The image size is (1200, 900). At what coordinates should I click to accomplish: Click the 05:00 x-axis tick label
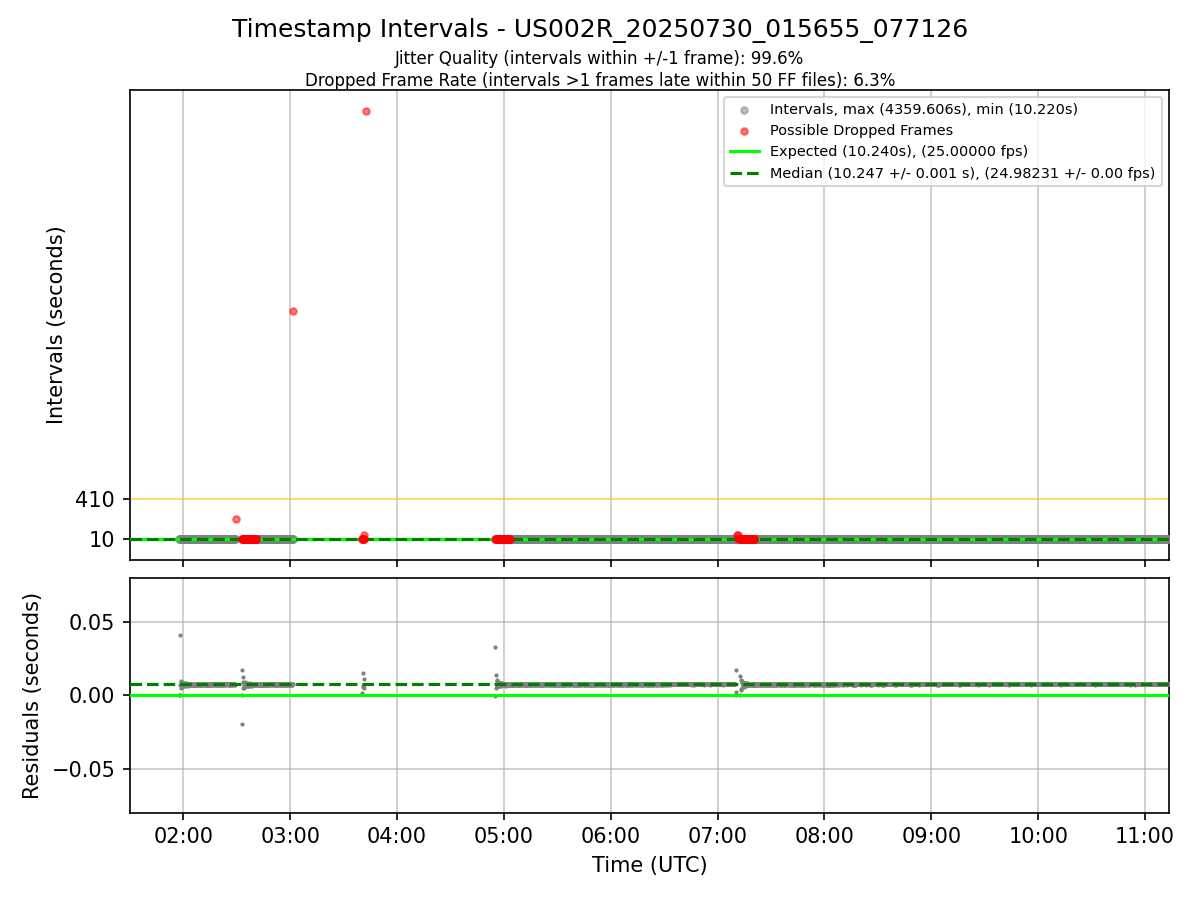click(504, 836)
